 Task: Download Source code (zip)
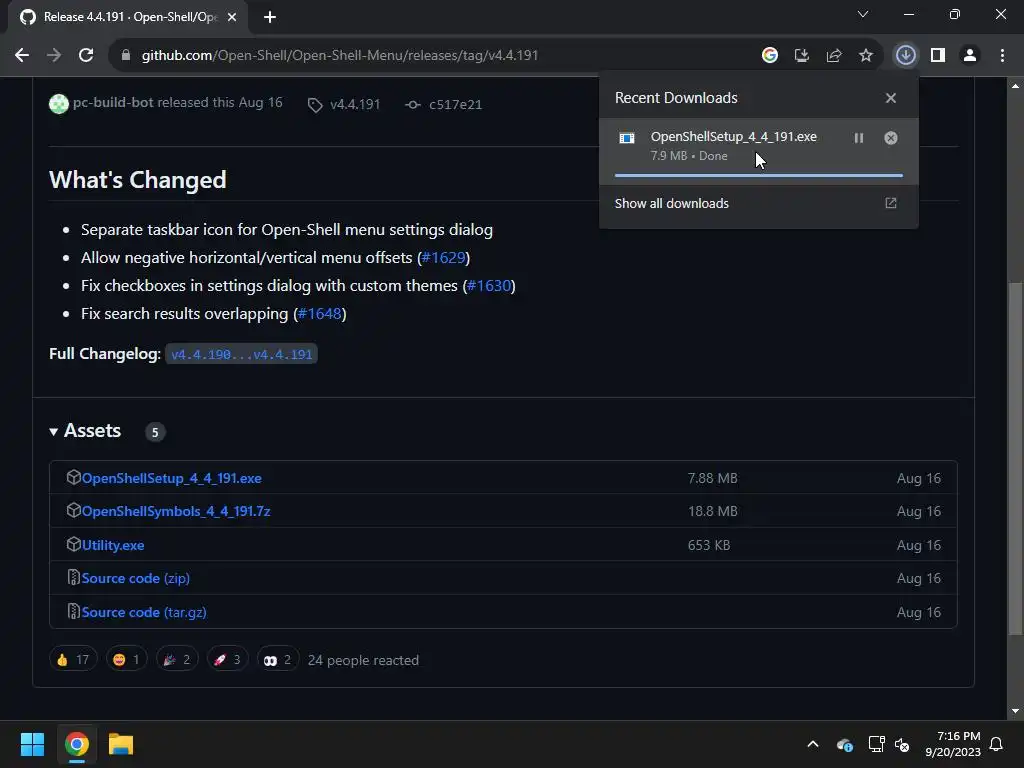pyautogui.click(x=135, y=579)
